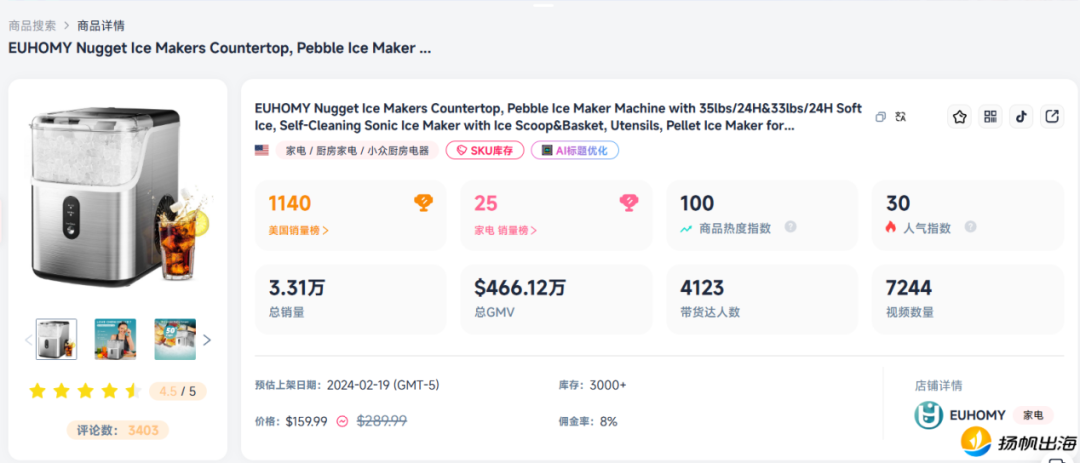
Task: Click the ranking number 1140
Action: [289, 203]
